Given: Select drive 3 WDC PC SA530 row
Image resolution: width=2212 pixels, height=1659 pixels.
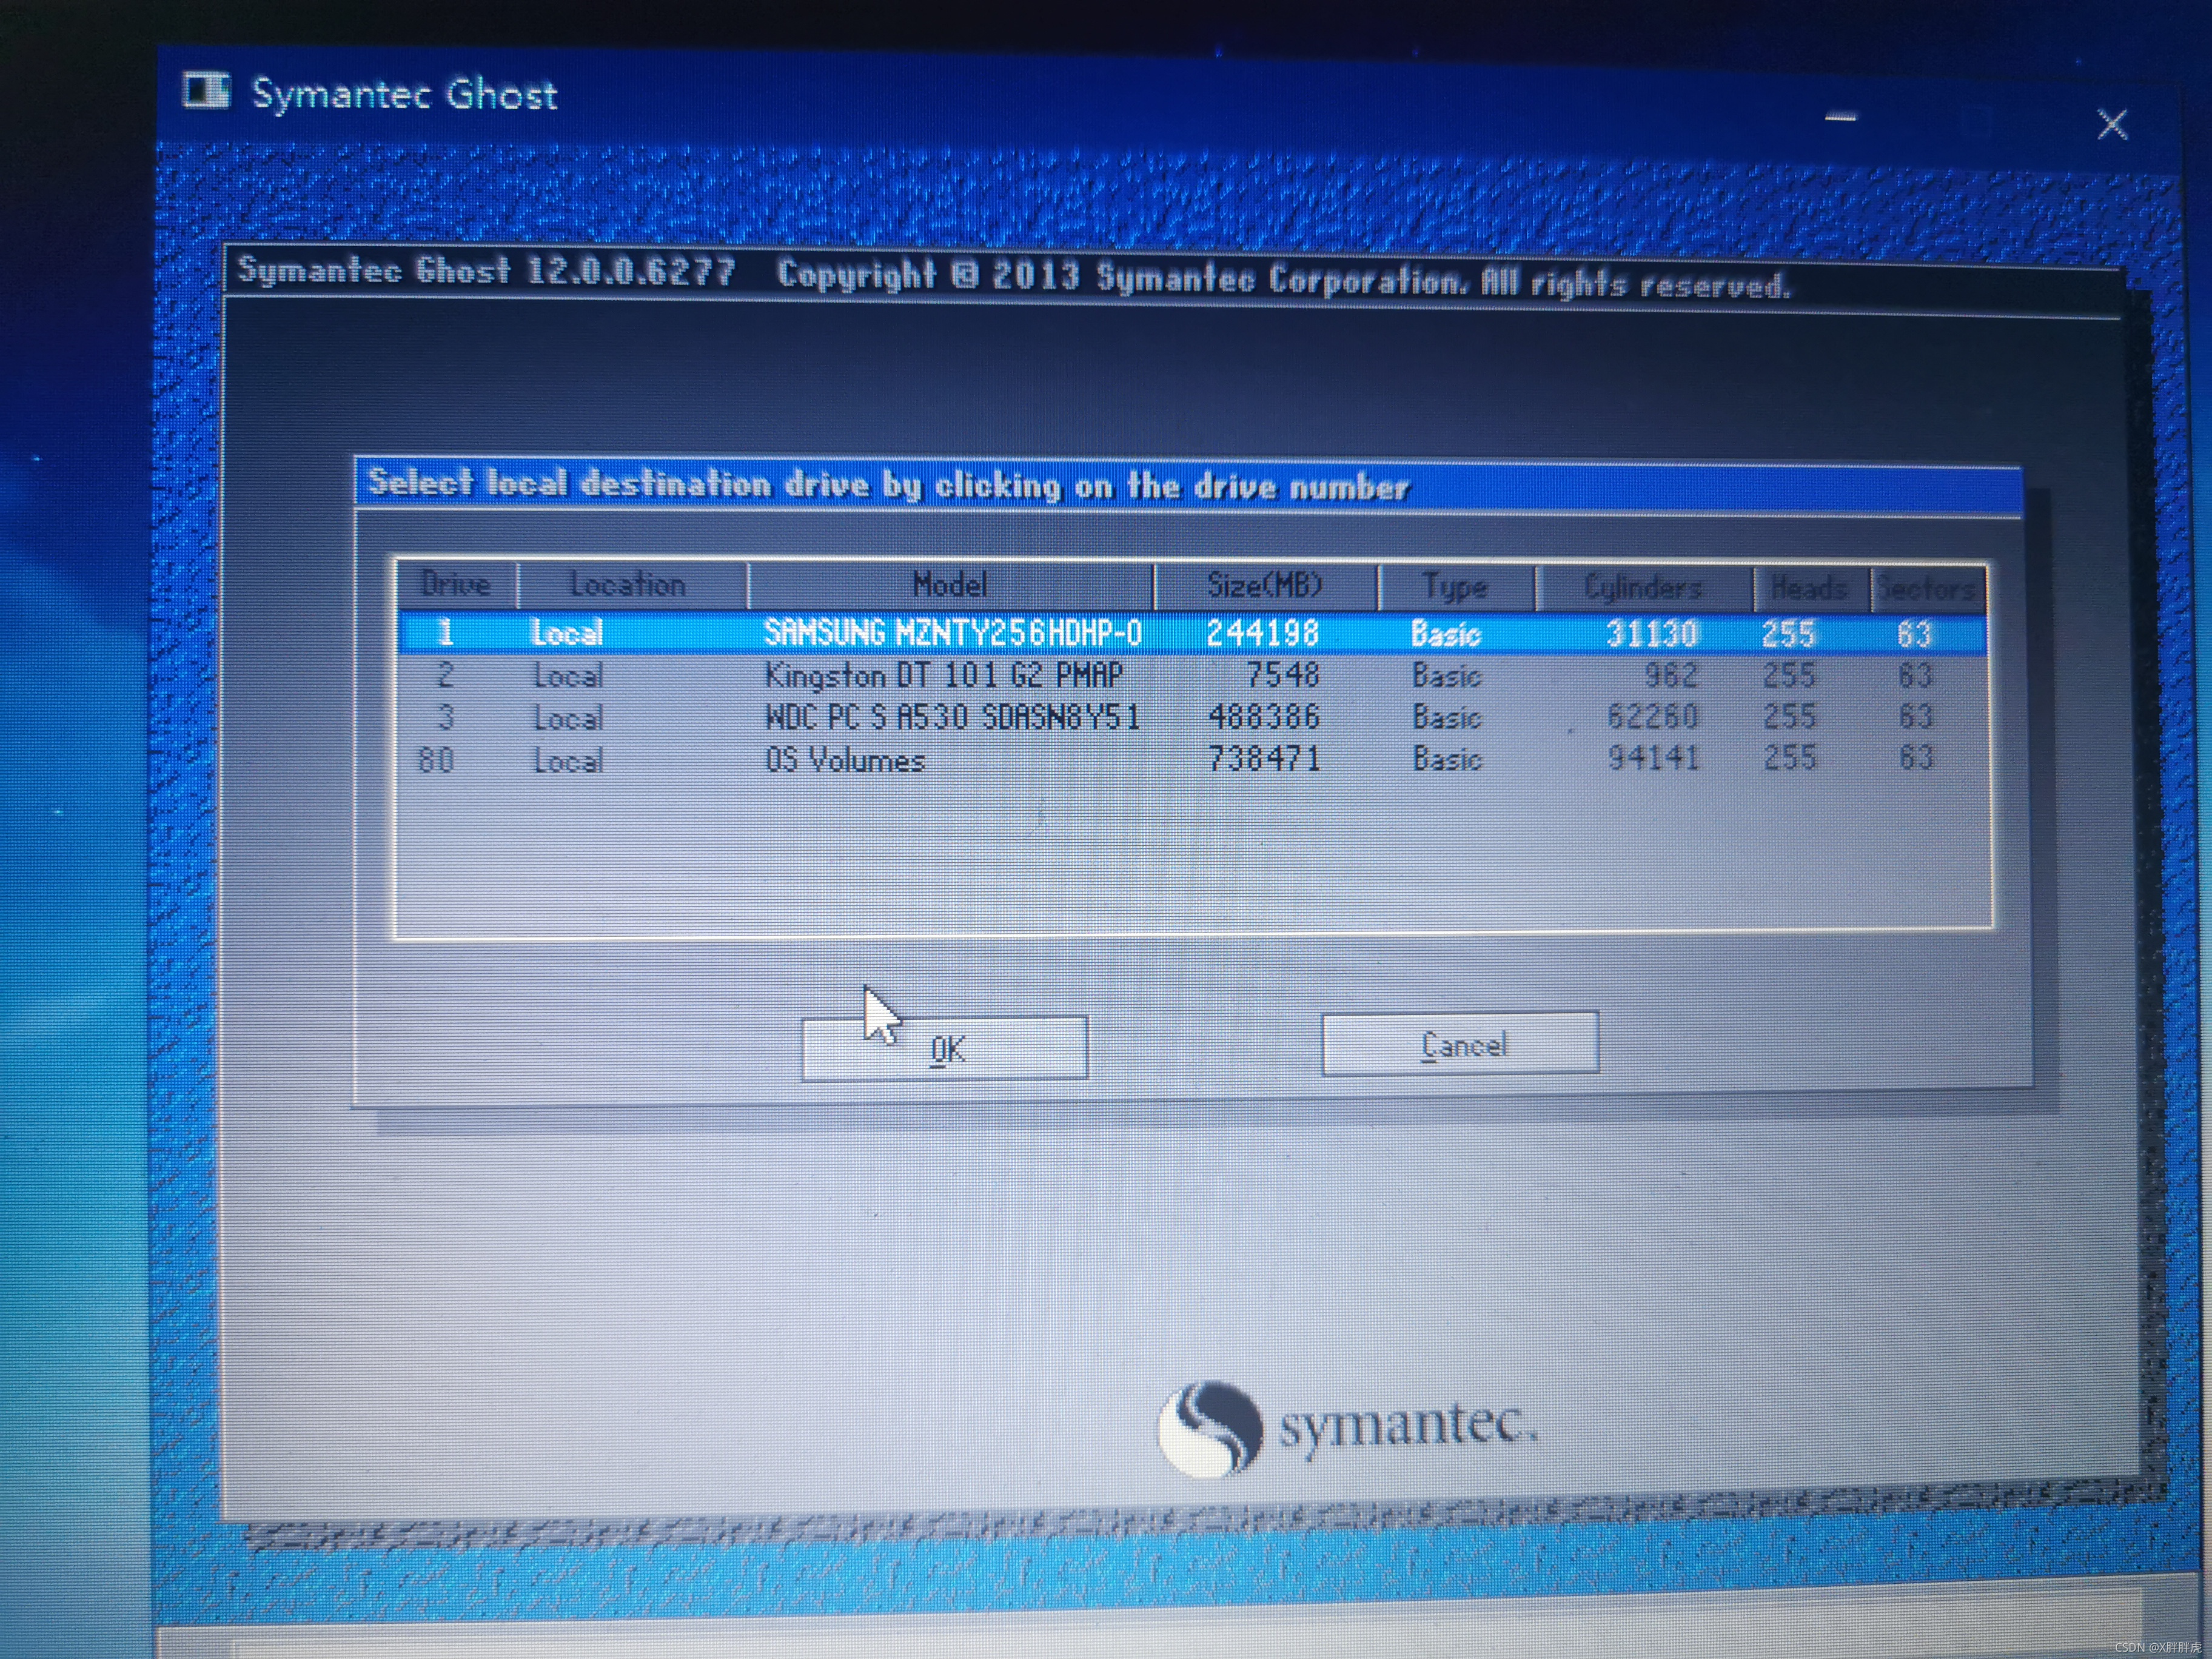Looking at the screenshot, I should pyautogui.click(x=951, y=717).
